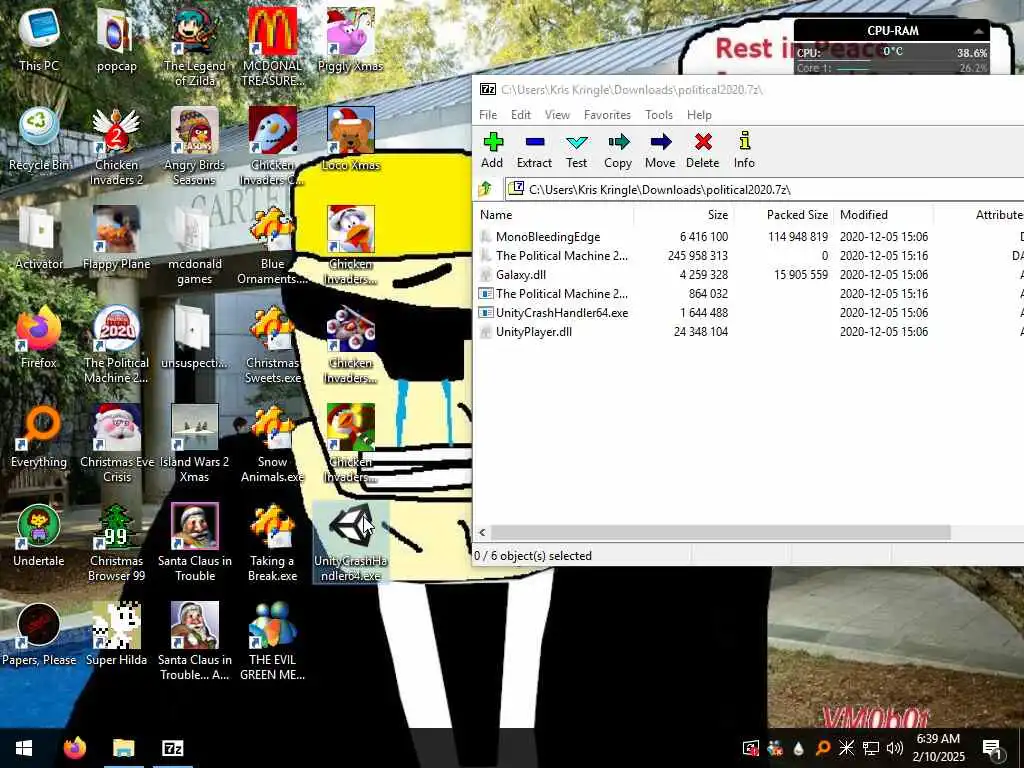Open File Explorer from the taskbar

[x=123, y=748]
